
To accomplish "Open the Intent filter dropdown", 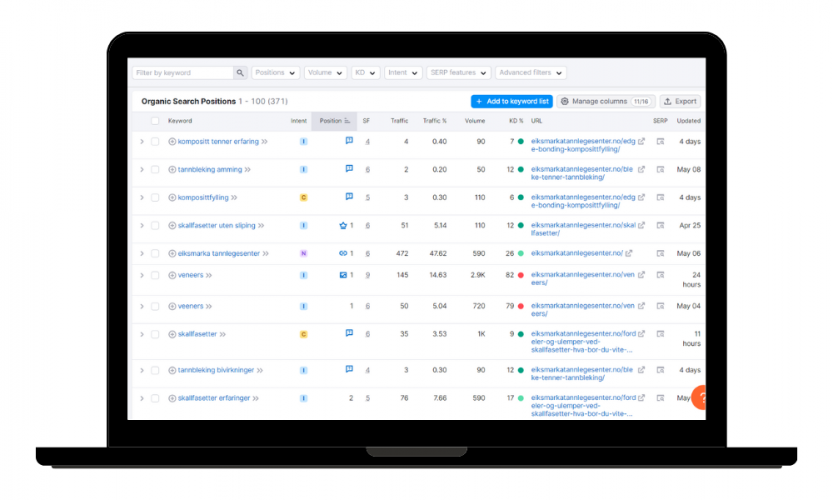I will pyautogui.click(x=403, y=73).
